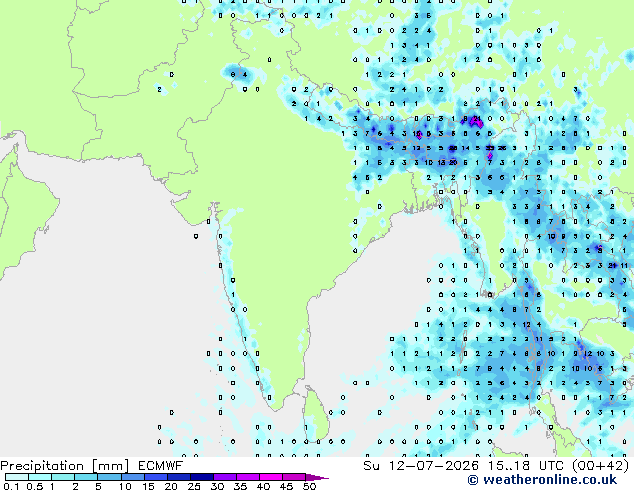
Task: Click the '35' legend tick label
Action: coord(241,486)
